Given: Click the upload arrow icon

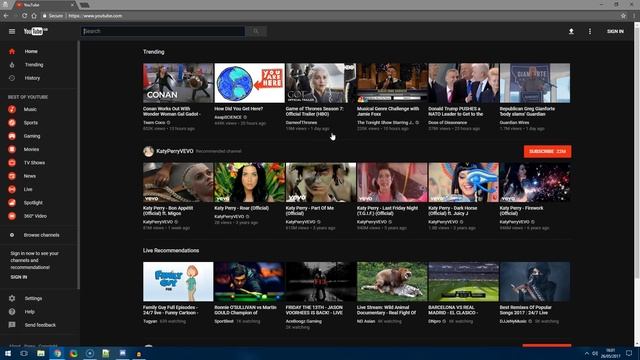Looking at the screenshot, I should click(x=571, y=31).
